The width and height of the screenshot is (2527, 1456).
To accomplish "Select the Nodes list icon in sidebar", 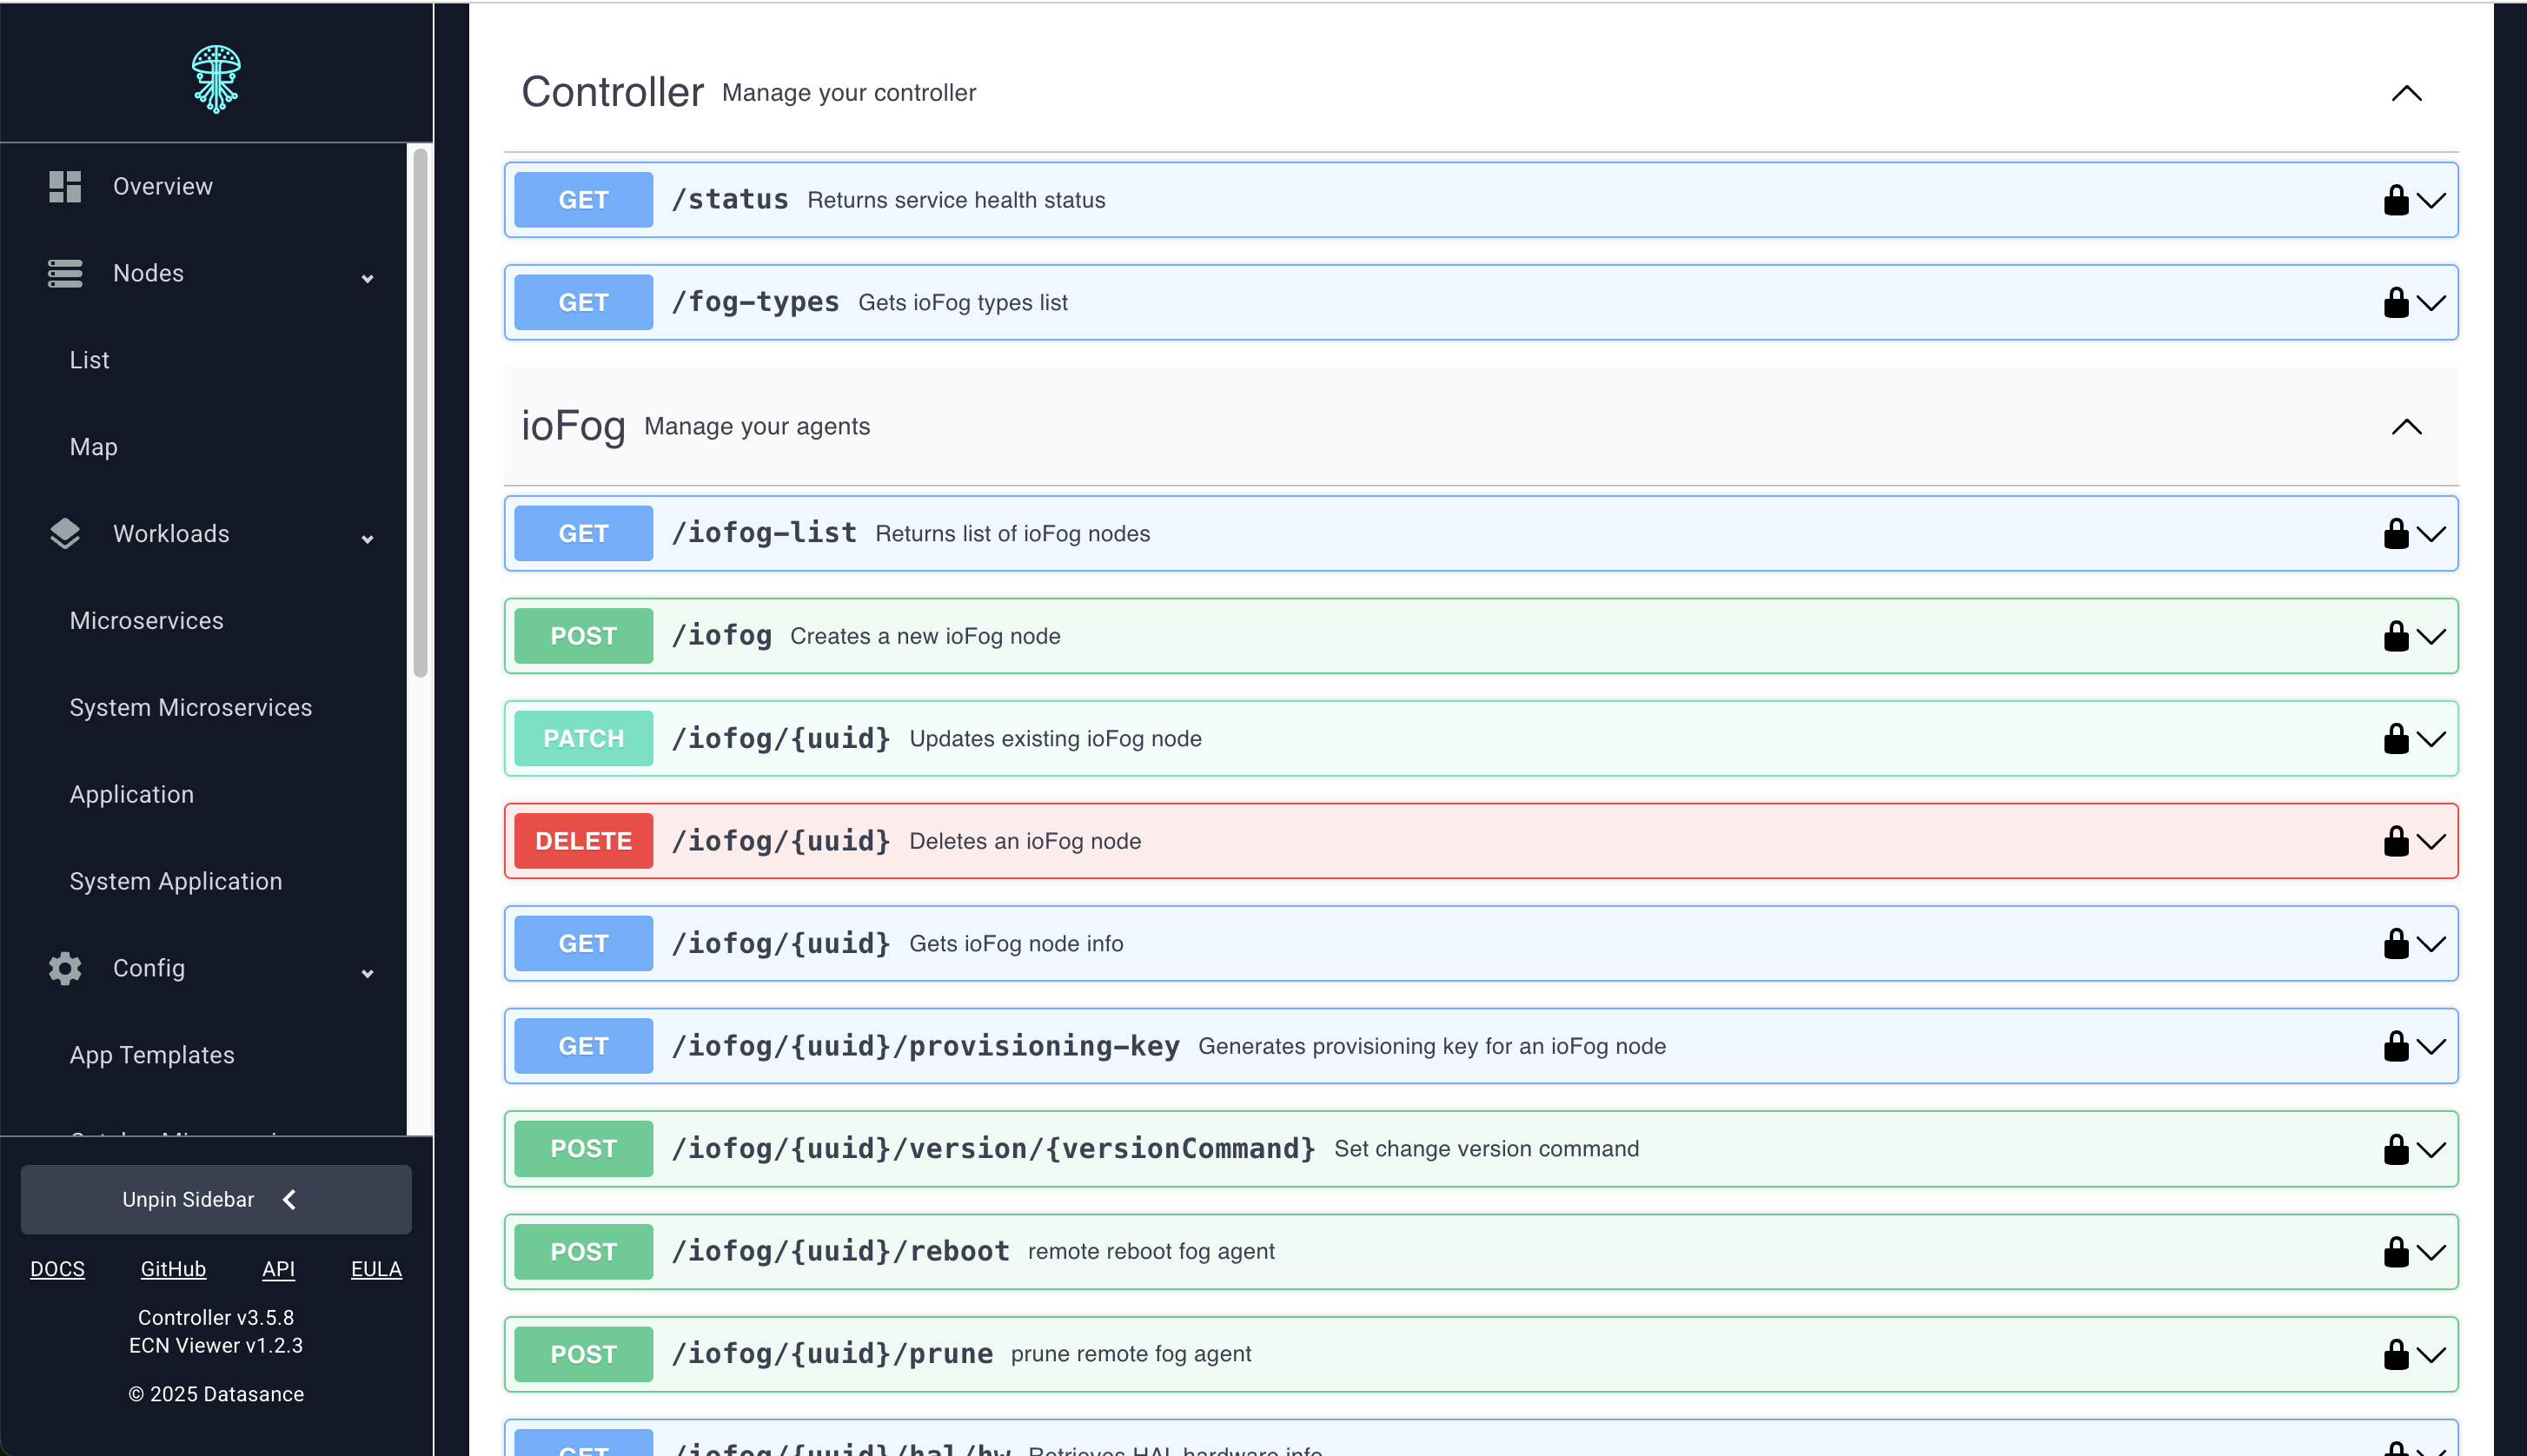I will point(64,273).
